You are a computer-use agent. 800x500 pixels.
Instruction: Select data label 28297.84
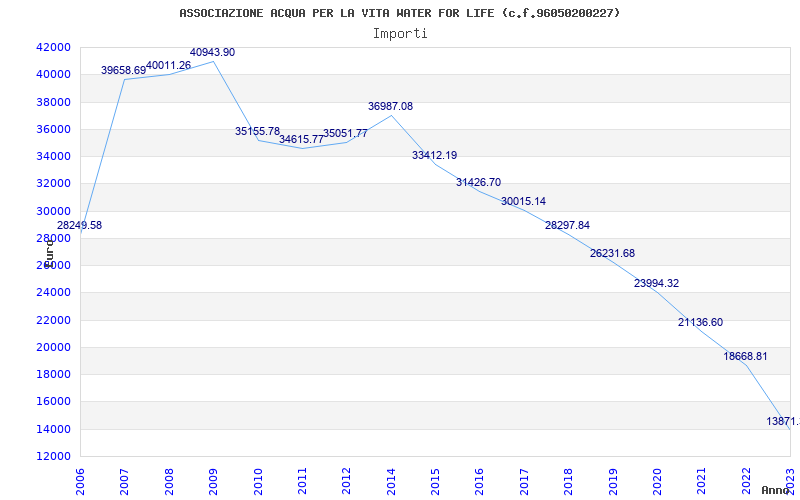pyautogui.click(x=567, y=226)
